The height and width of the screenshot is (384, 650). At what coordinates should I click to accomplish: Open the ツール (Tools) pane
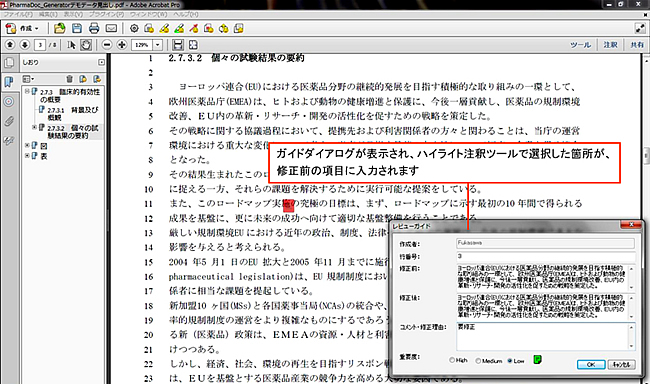pos(580,45)
